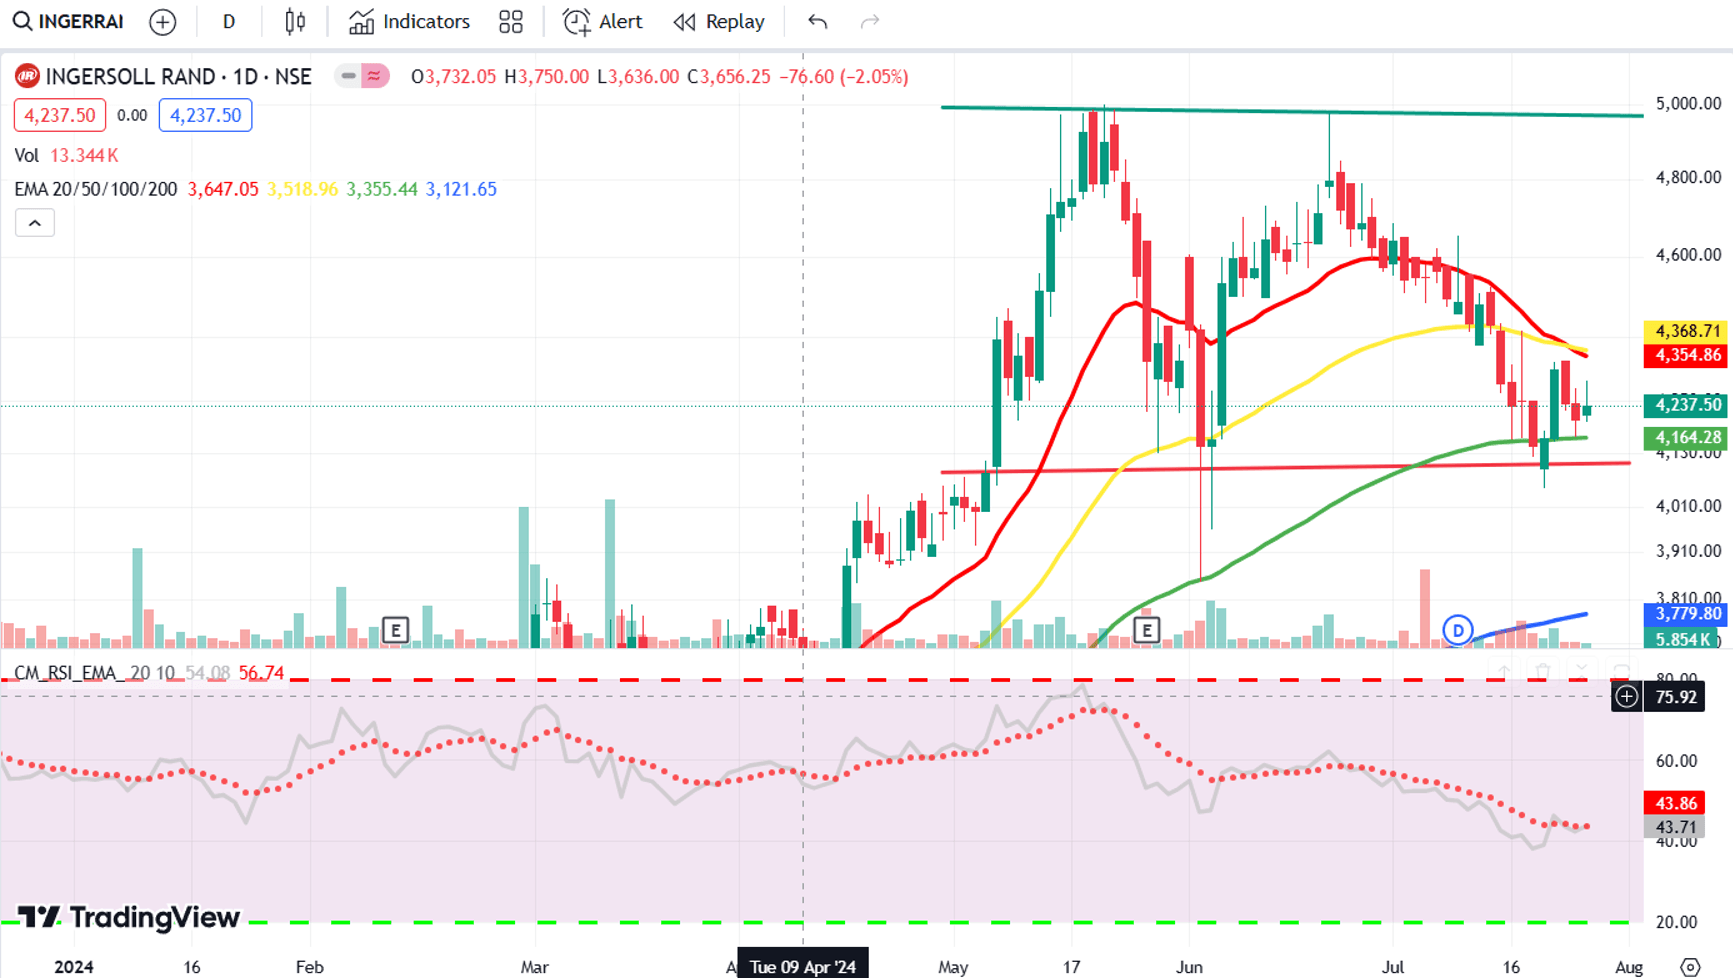The height and width of the screenshot is (978, 1733).
Task: Click the May label on the time axis
Action: [953, 967]
